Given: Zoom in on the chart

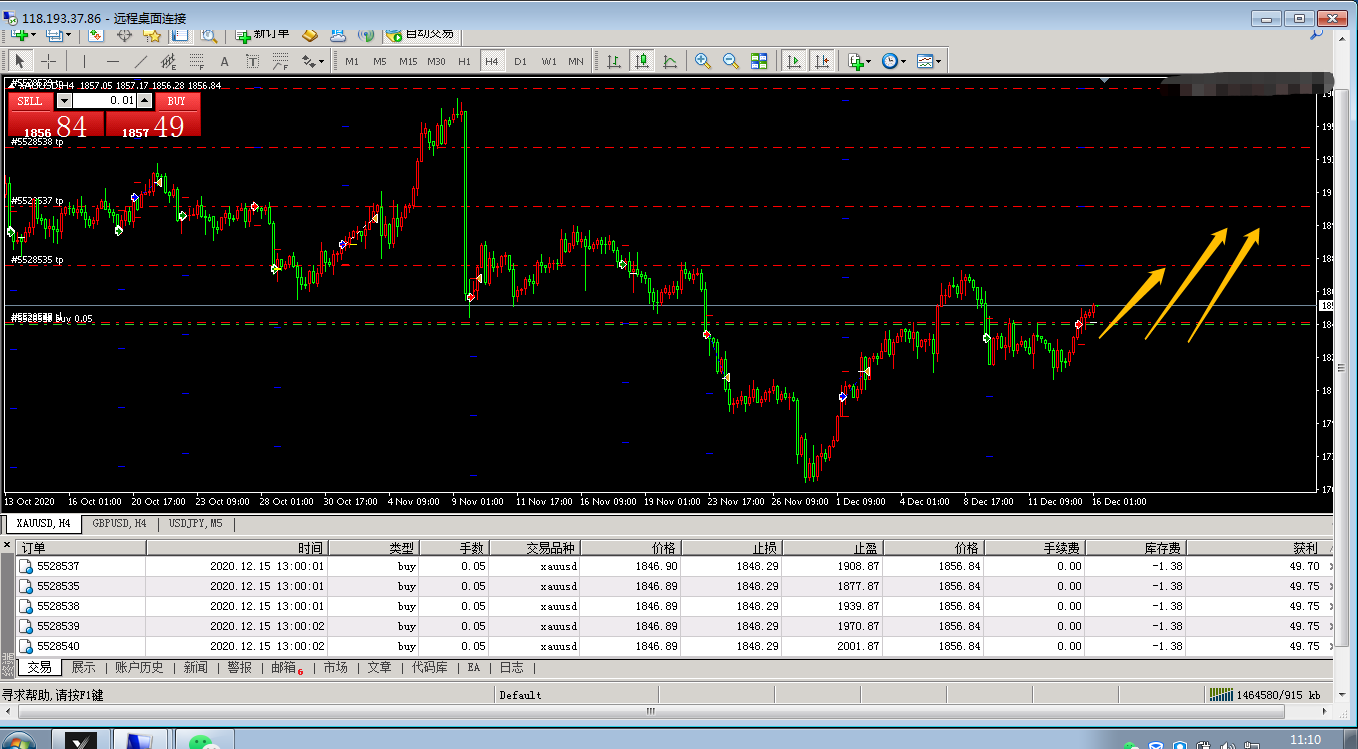Looking at the screenshot, I should (703, 61).
